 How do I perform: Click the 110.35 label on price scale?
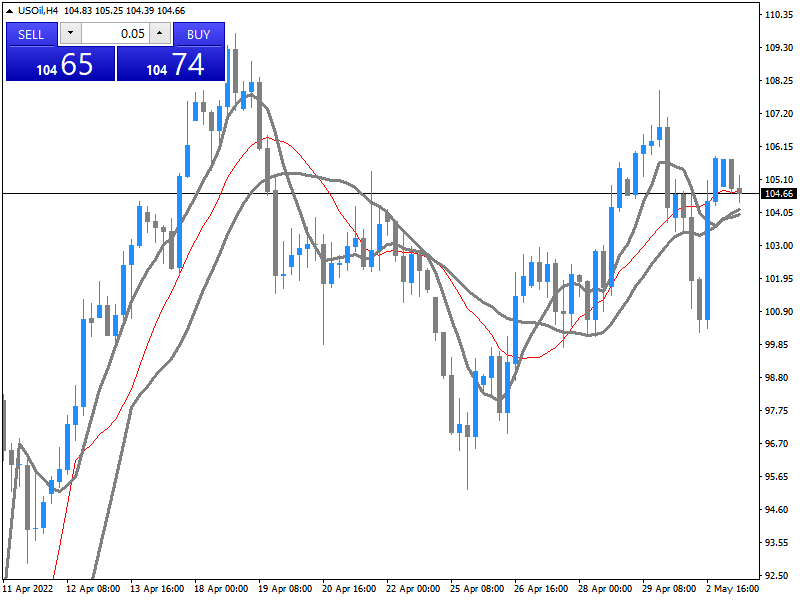coord(779,15)
